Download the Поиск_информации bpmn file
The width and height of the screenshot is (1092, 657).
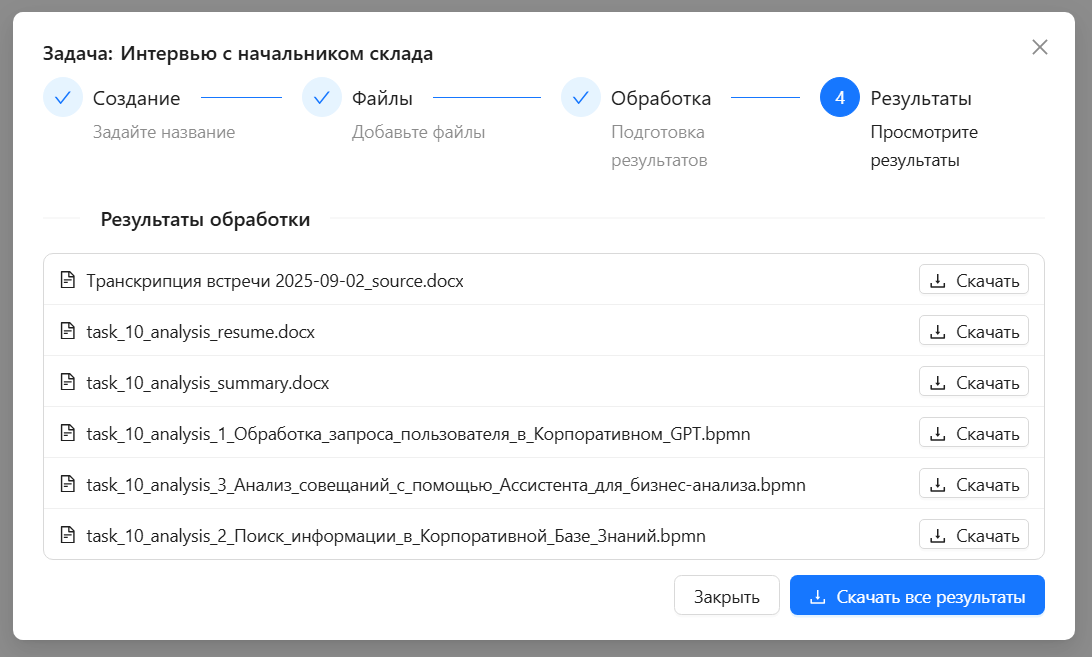click(x=974, y=534)
